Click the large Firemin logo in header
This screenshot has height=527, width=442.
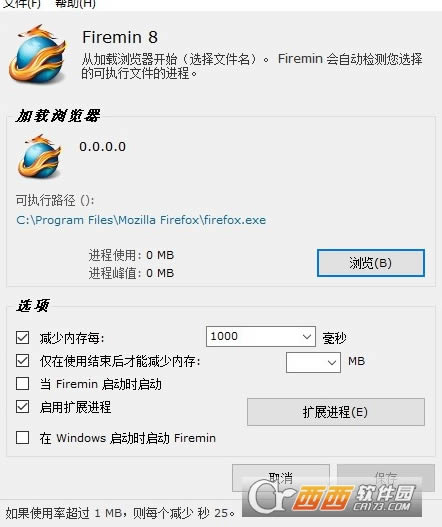click(38, 54)
